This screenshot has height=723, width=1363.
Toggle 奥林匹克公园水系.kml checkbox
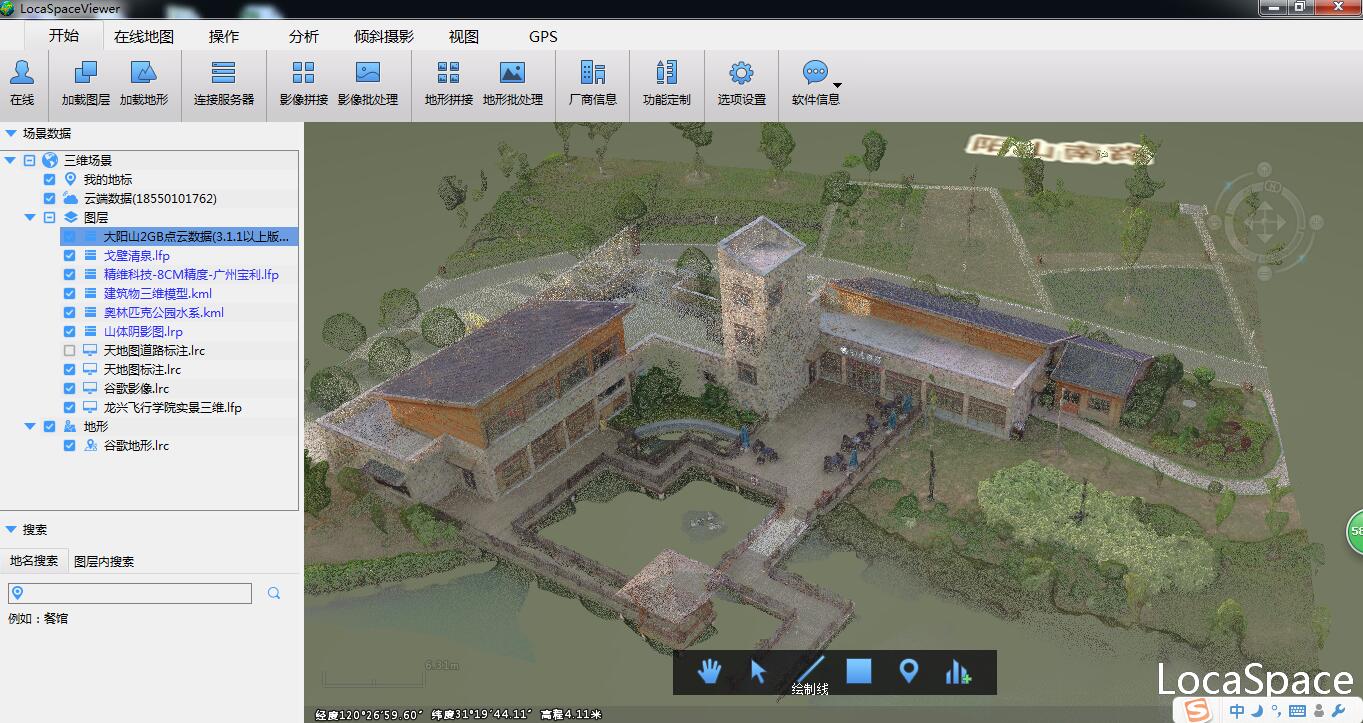[69, 312]
